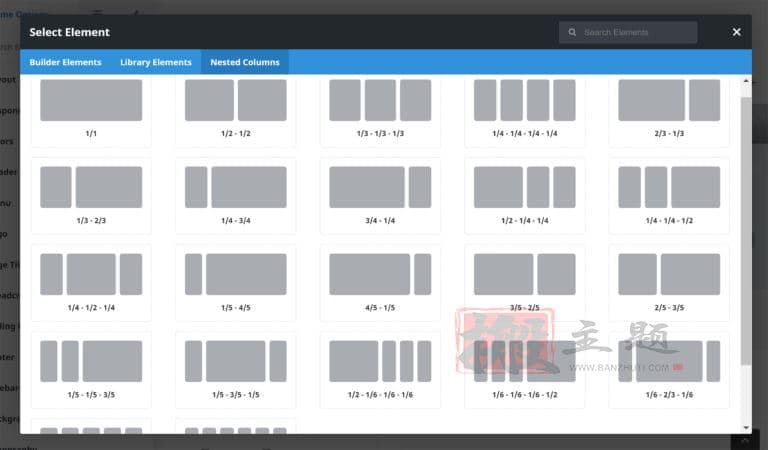Select the 1/4 - 1/4 - 1/2 layout
Image resolution: width=768 pixels, height=450 pixels.
click(669, 196)
